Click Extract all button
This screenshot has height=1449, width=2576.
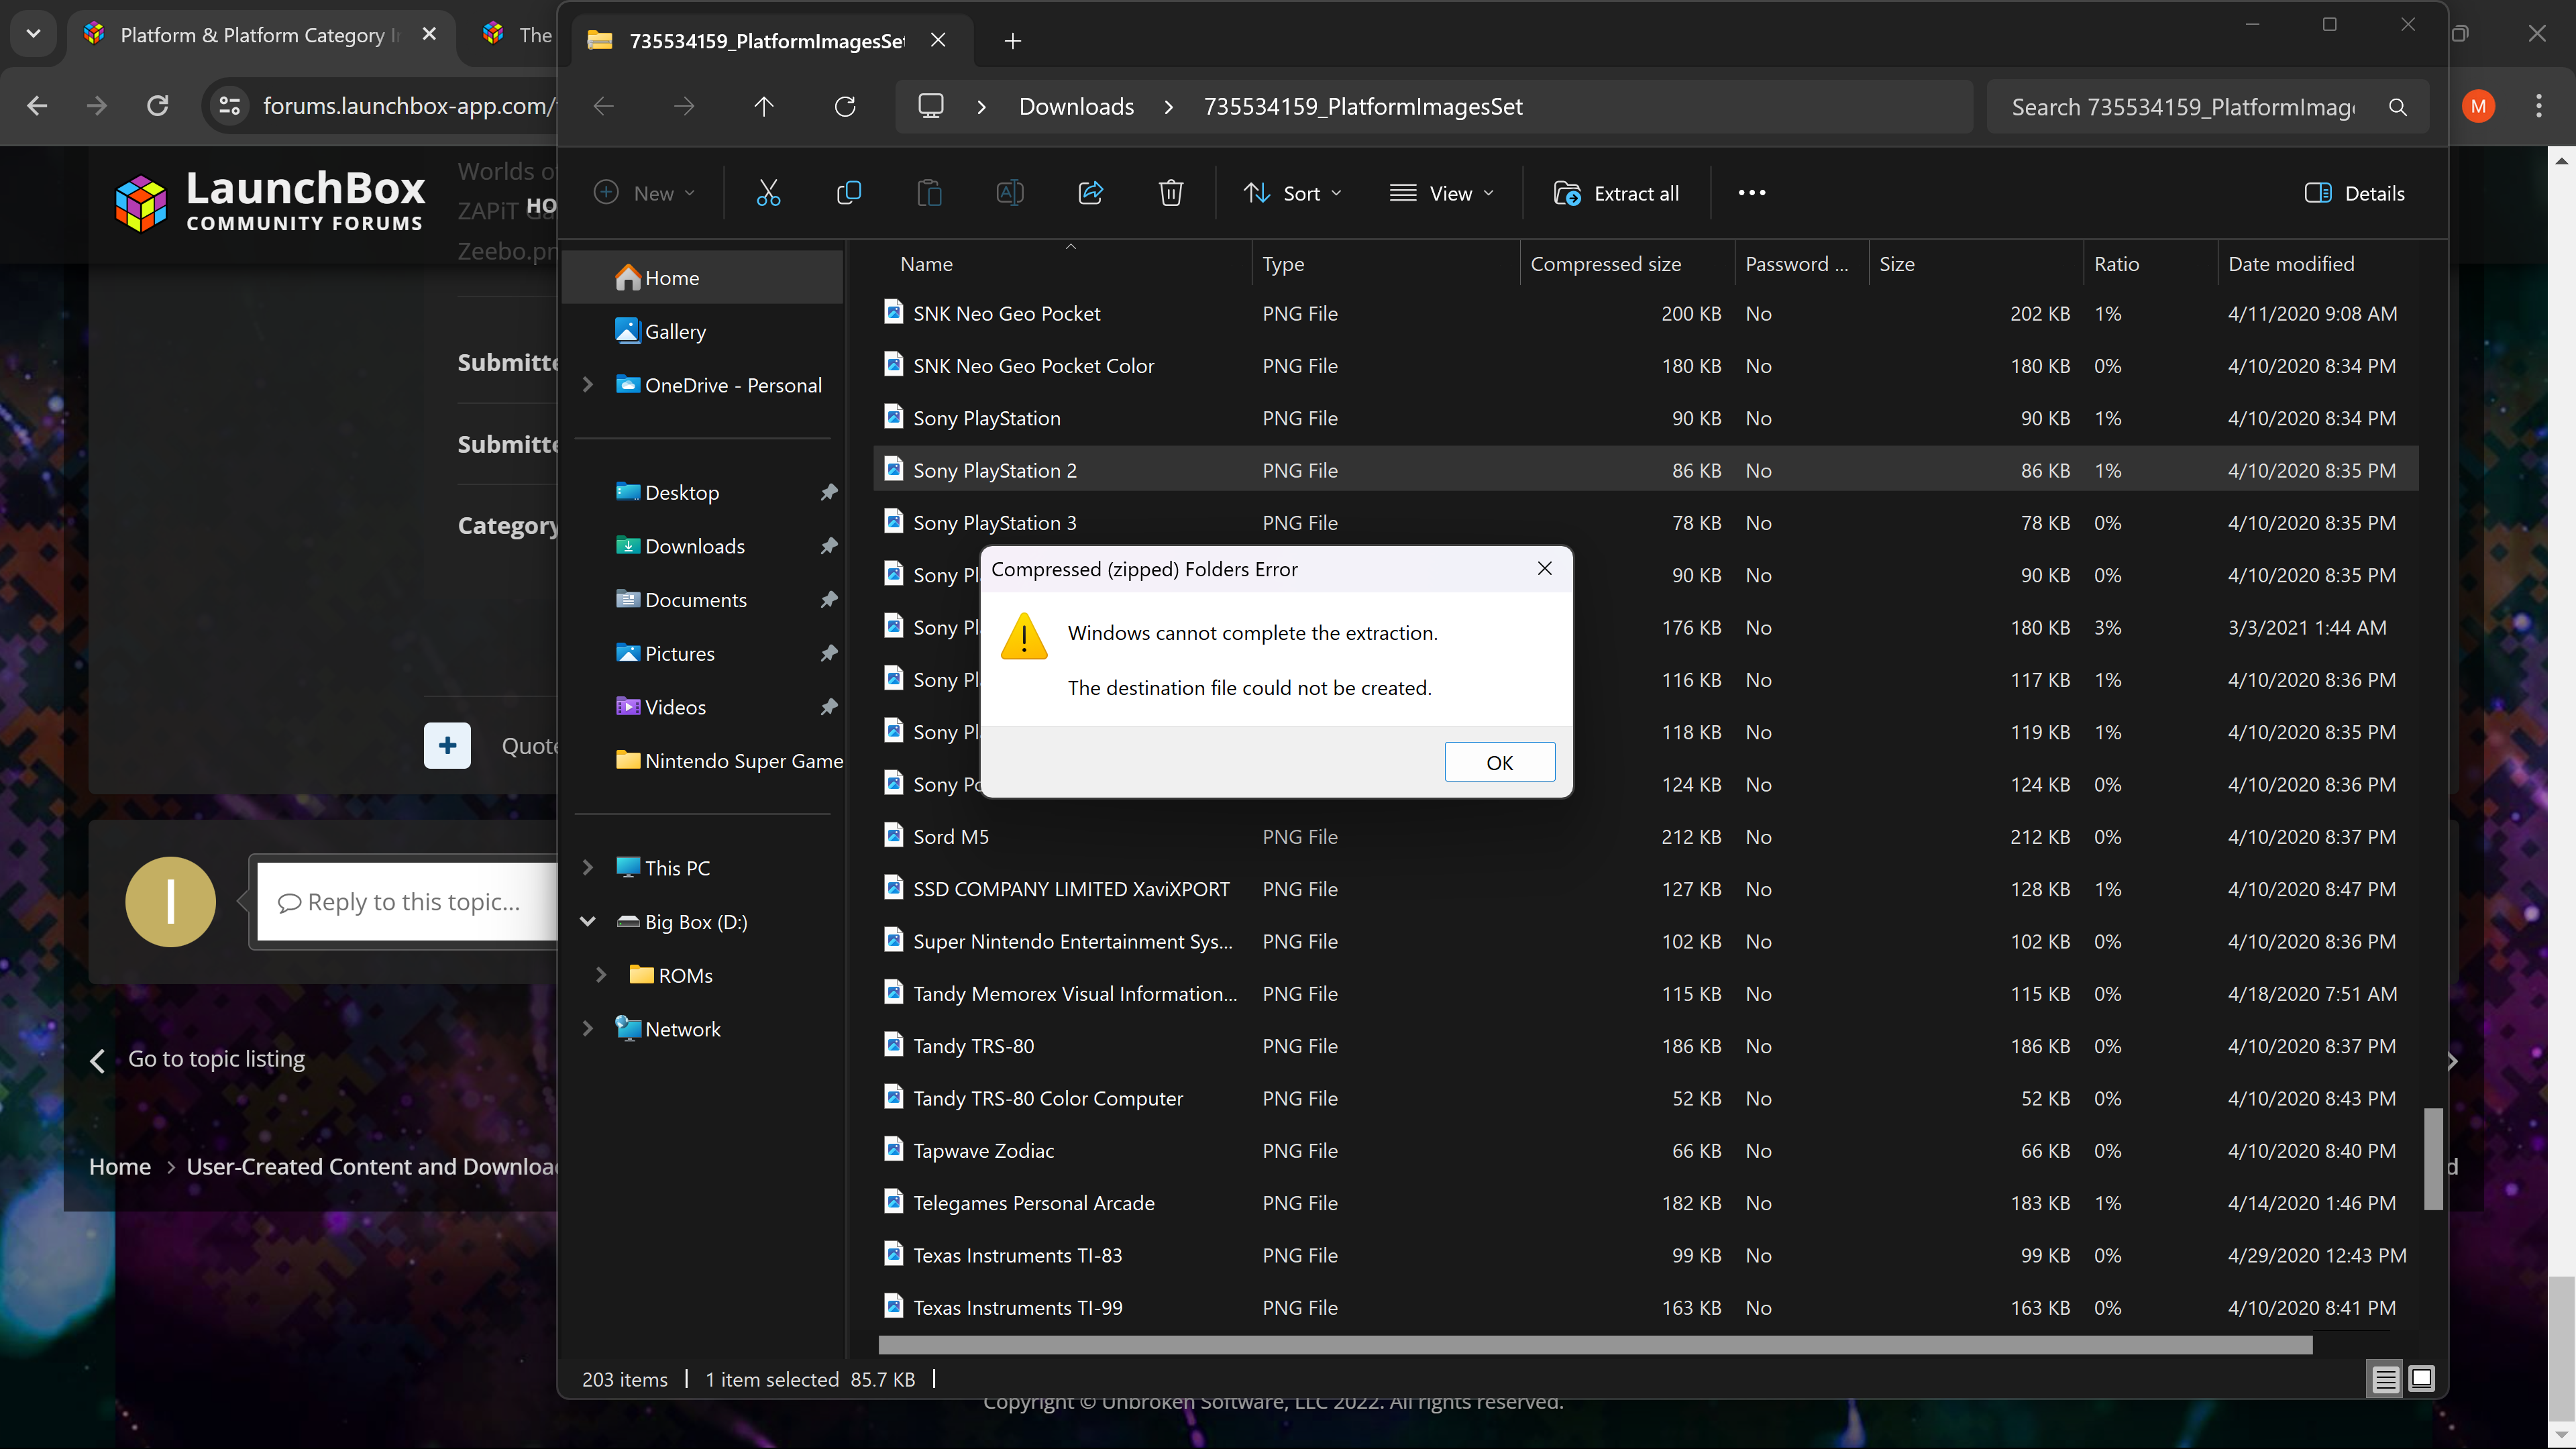(x=1616, y=193)
